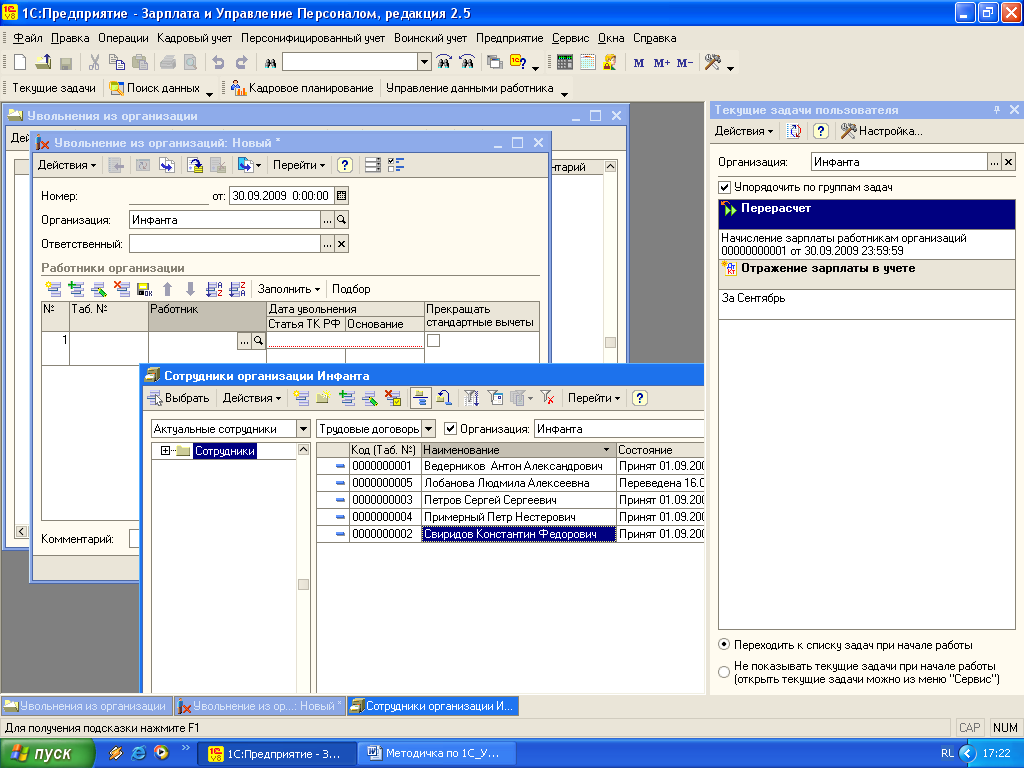Open 'Трудовые договоры' dropdown arrow

(428, 429)
